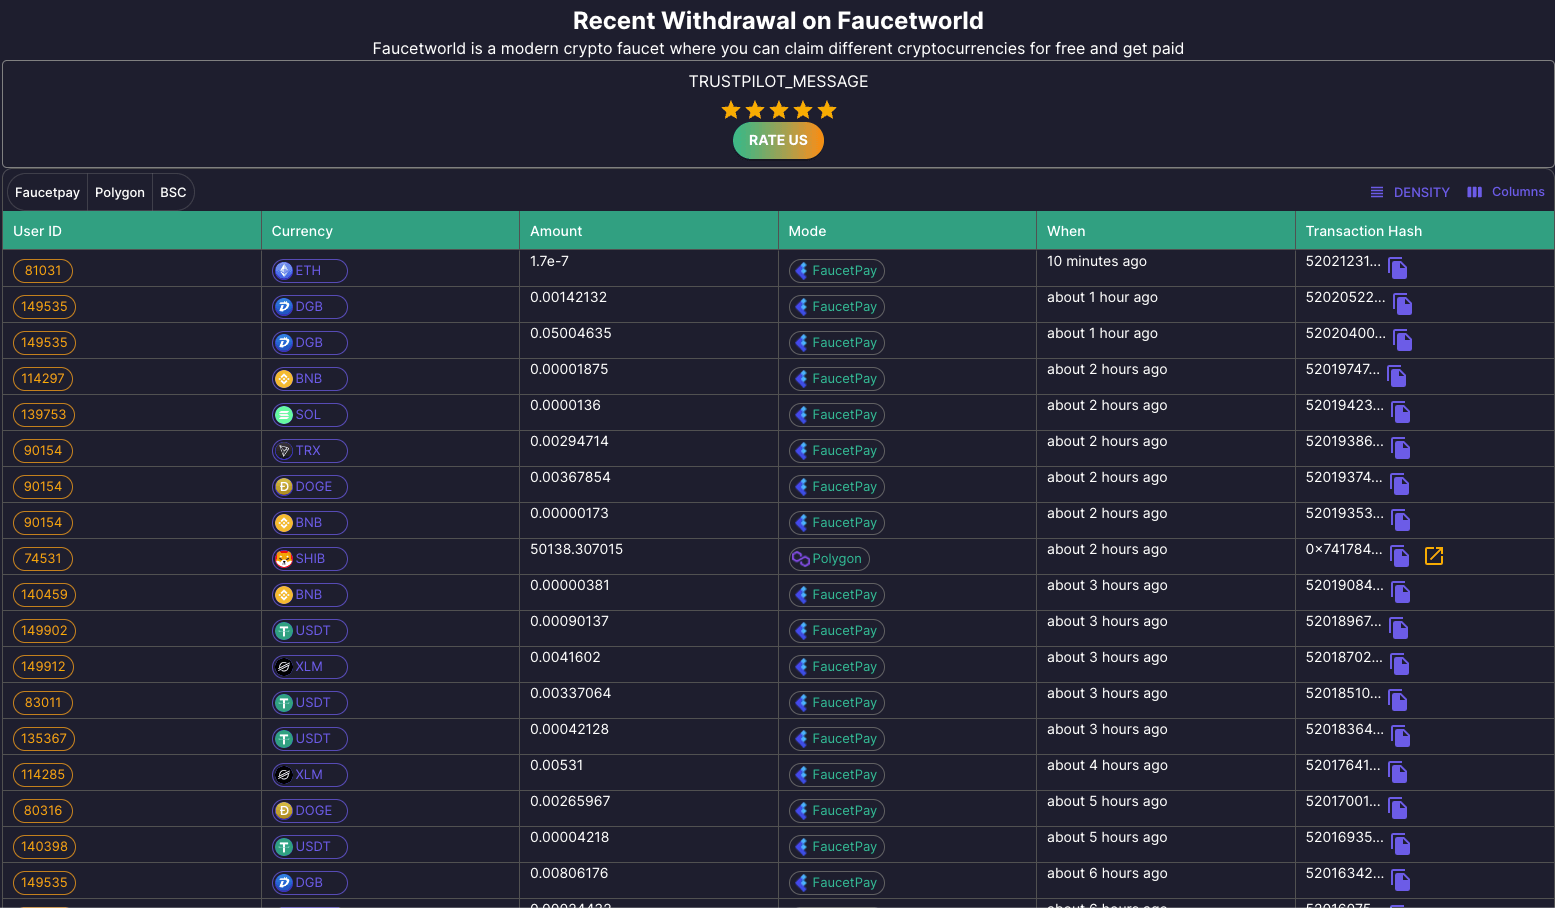Image resolution: width=1555 pixels, height=908 pixels.
Task: Copy hash 52019747 in the BNB row
Action: [x=1397, y=376]
